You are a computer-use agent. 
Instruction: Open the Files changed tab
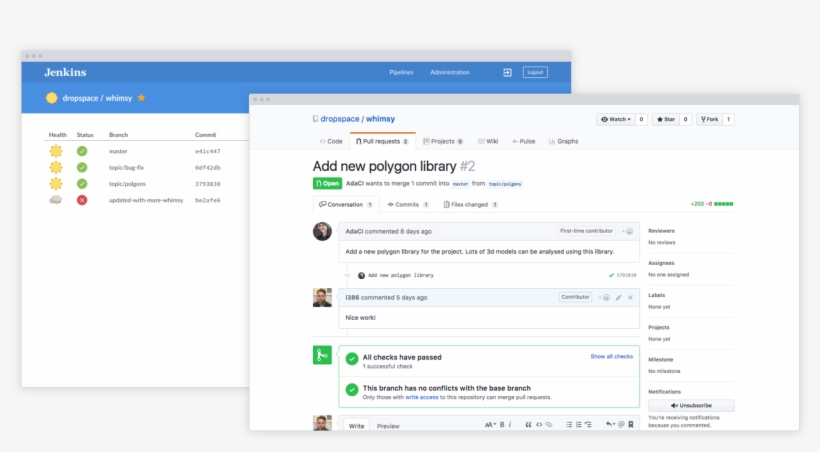tap(470, 205)
